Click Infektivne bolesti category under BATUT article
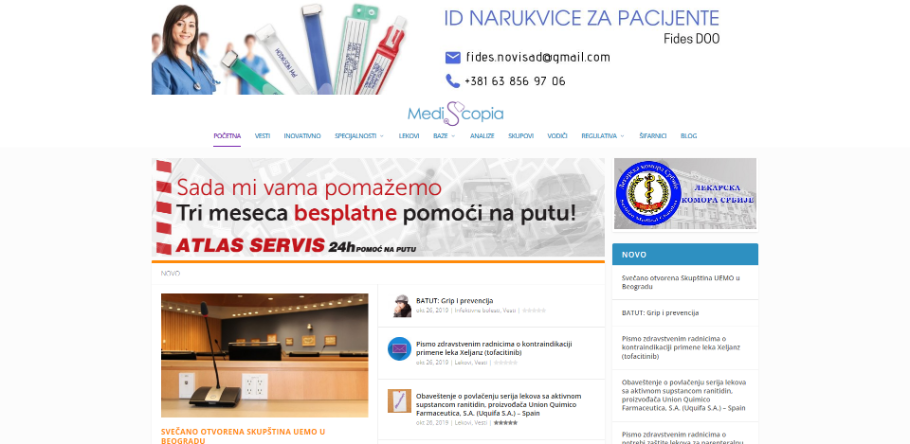Screen dimensions: 910x444 (476, 311)
